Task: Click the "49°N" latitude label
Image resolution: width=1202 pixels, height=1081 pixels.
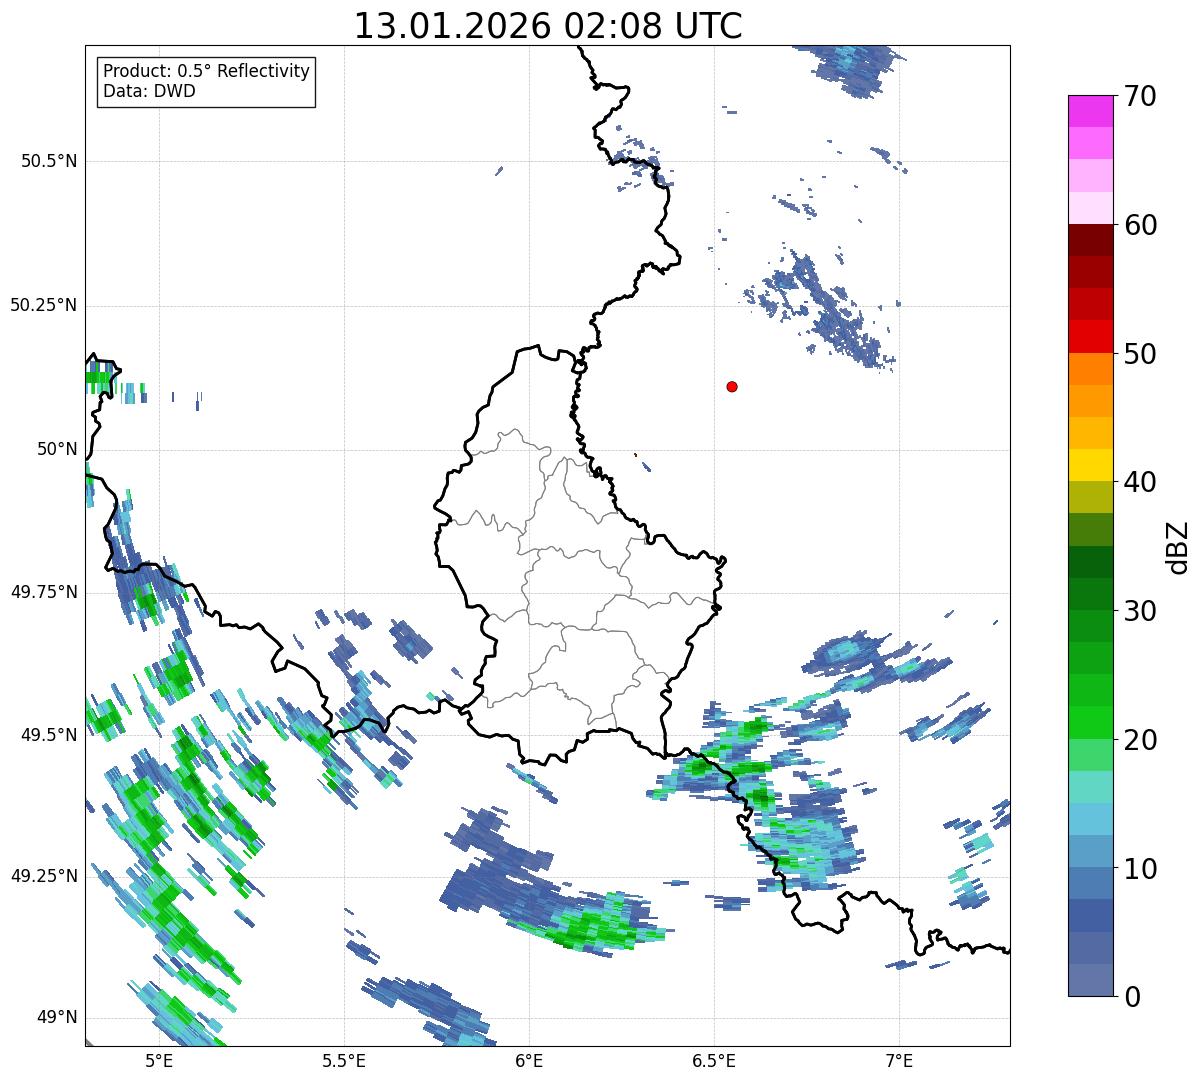Action: coord(57,1017)
